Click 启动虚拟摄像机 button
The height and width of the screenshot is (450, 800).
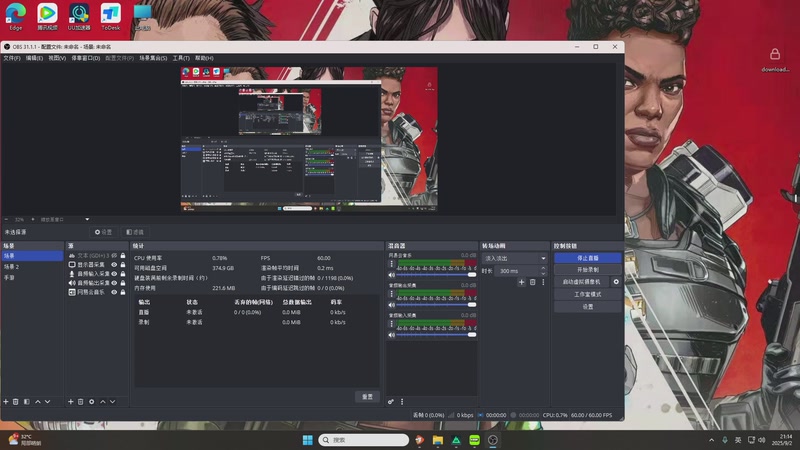[582, 282]
